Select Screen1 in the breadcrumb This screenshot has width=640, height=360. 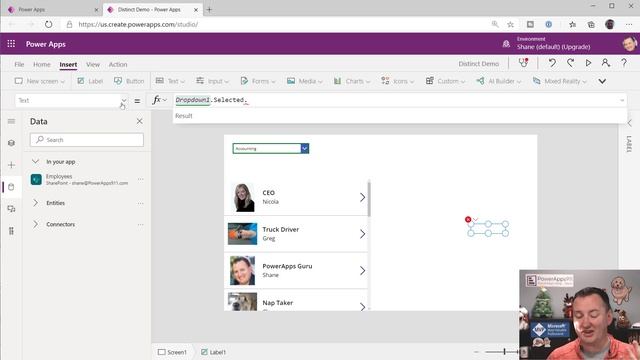(x=172, y=352)
